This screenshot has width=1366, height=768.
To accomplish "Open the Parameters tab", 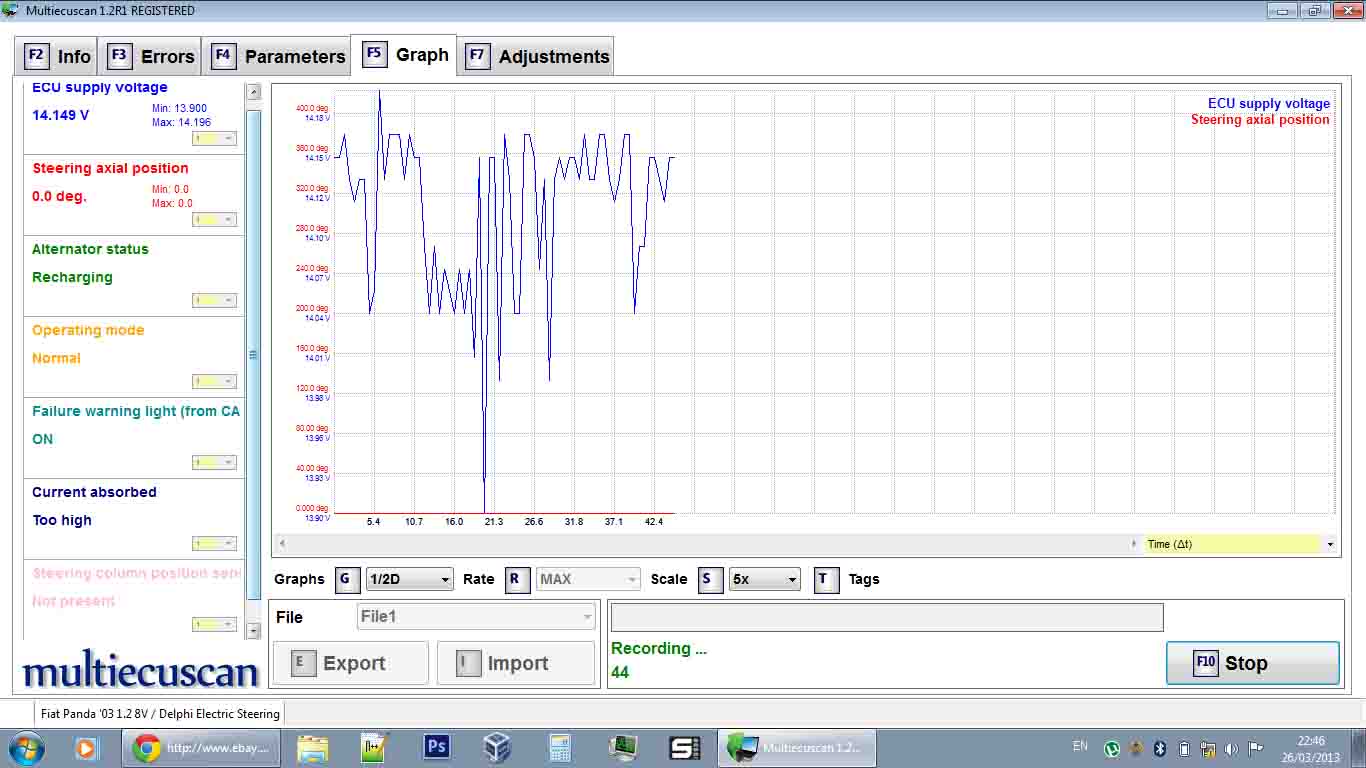I will (279, 56).
